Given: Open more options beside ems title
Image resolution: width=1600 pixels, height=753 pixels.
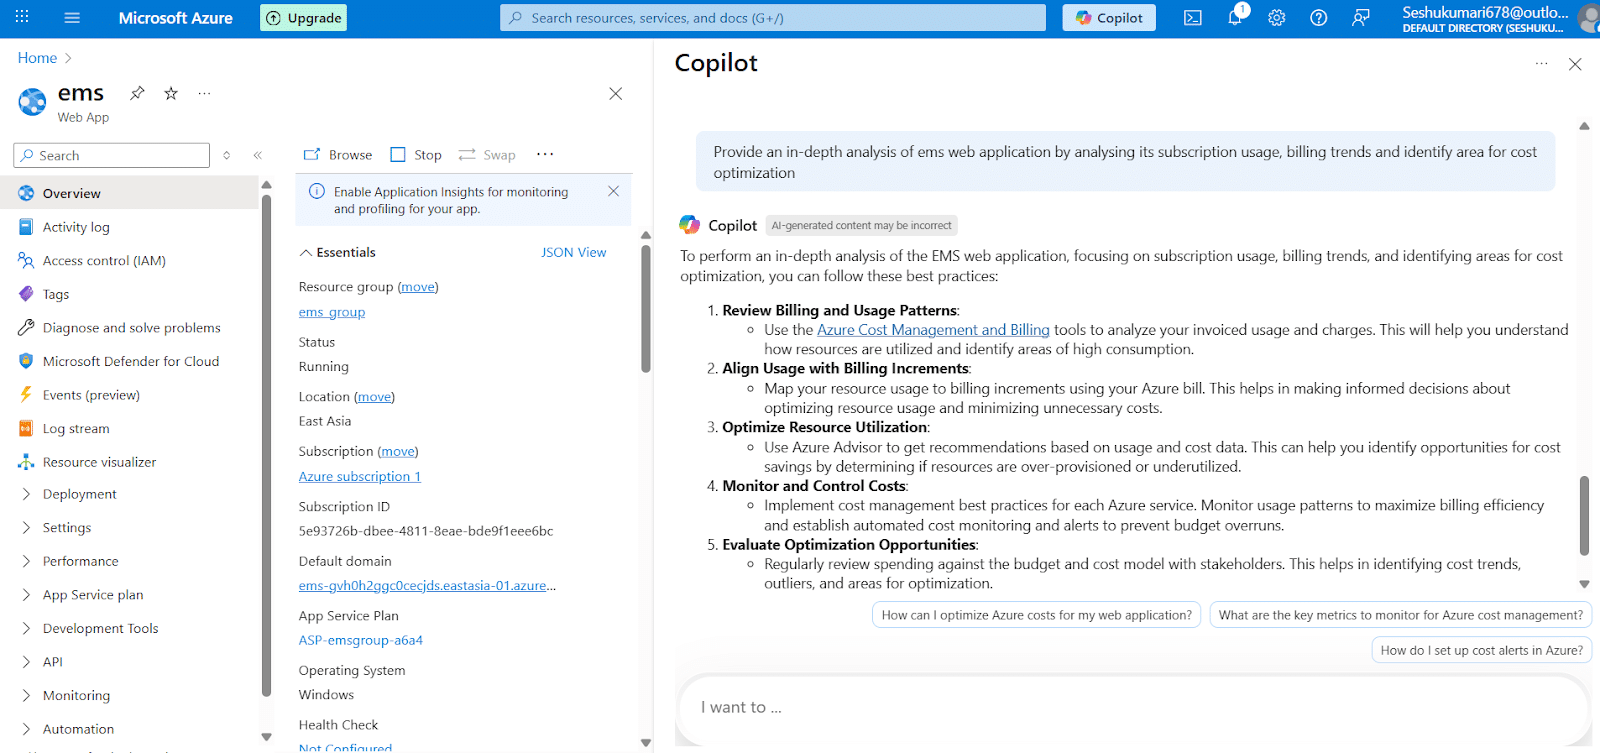Looking at the screenshot, I should [x=204, y=93].
